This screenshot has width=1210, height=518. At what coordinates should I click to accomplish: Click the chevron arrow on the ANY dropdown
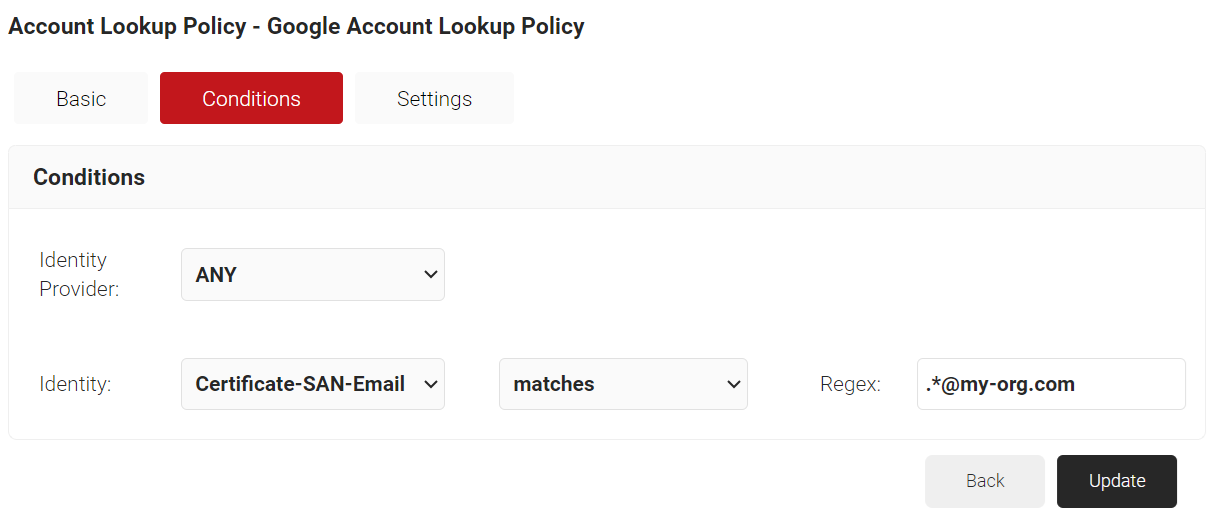431,274
